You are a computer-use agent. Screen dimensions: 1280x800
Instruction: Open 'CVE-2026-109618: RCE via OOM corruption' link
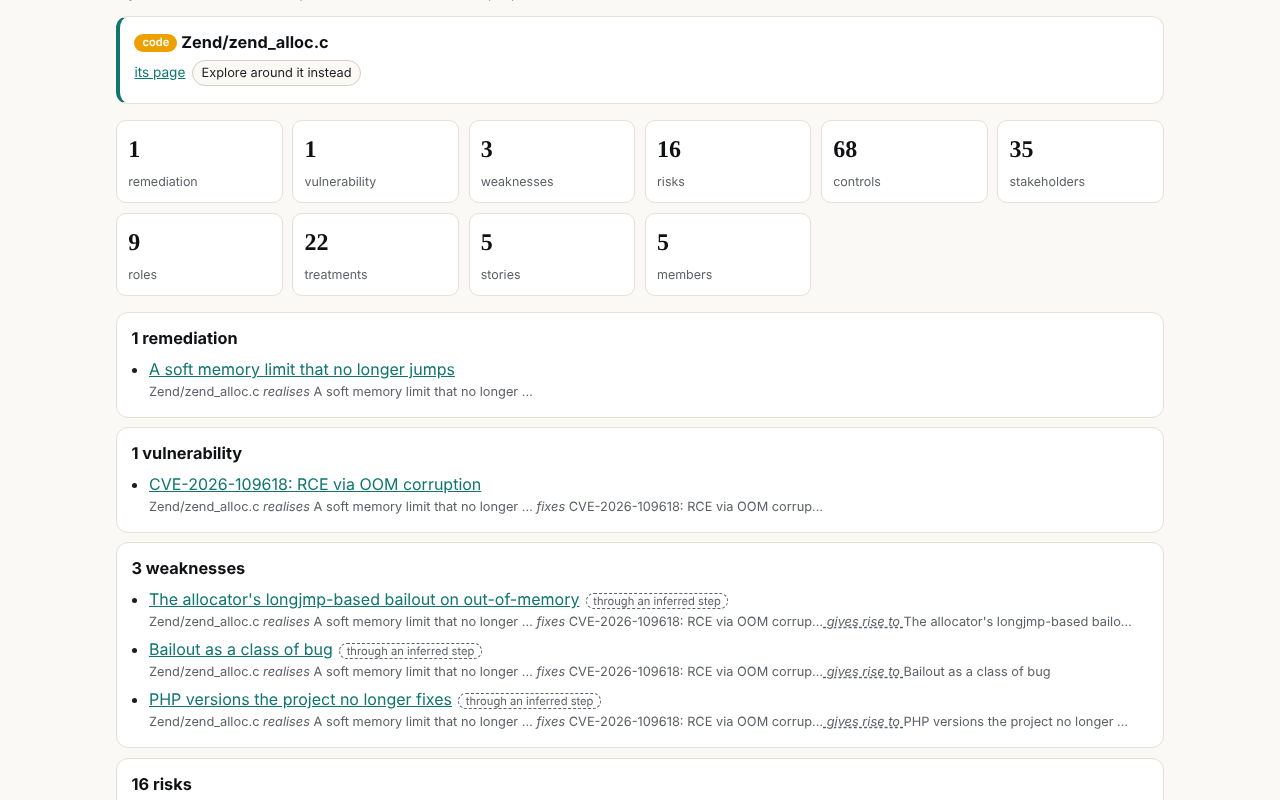[315, 484]
